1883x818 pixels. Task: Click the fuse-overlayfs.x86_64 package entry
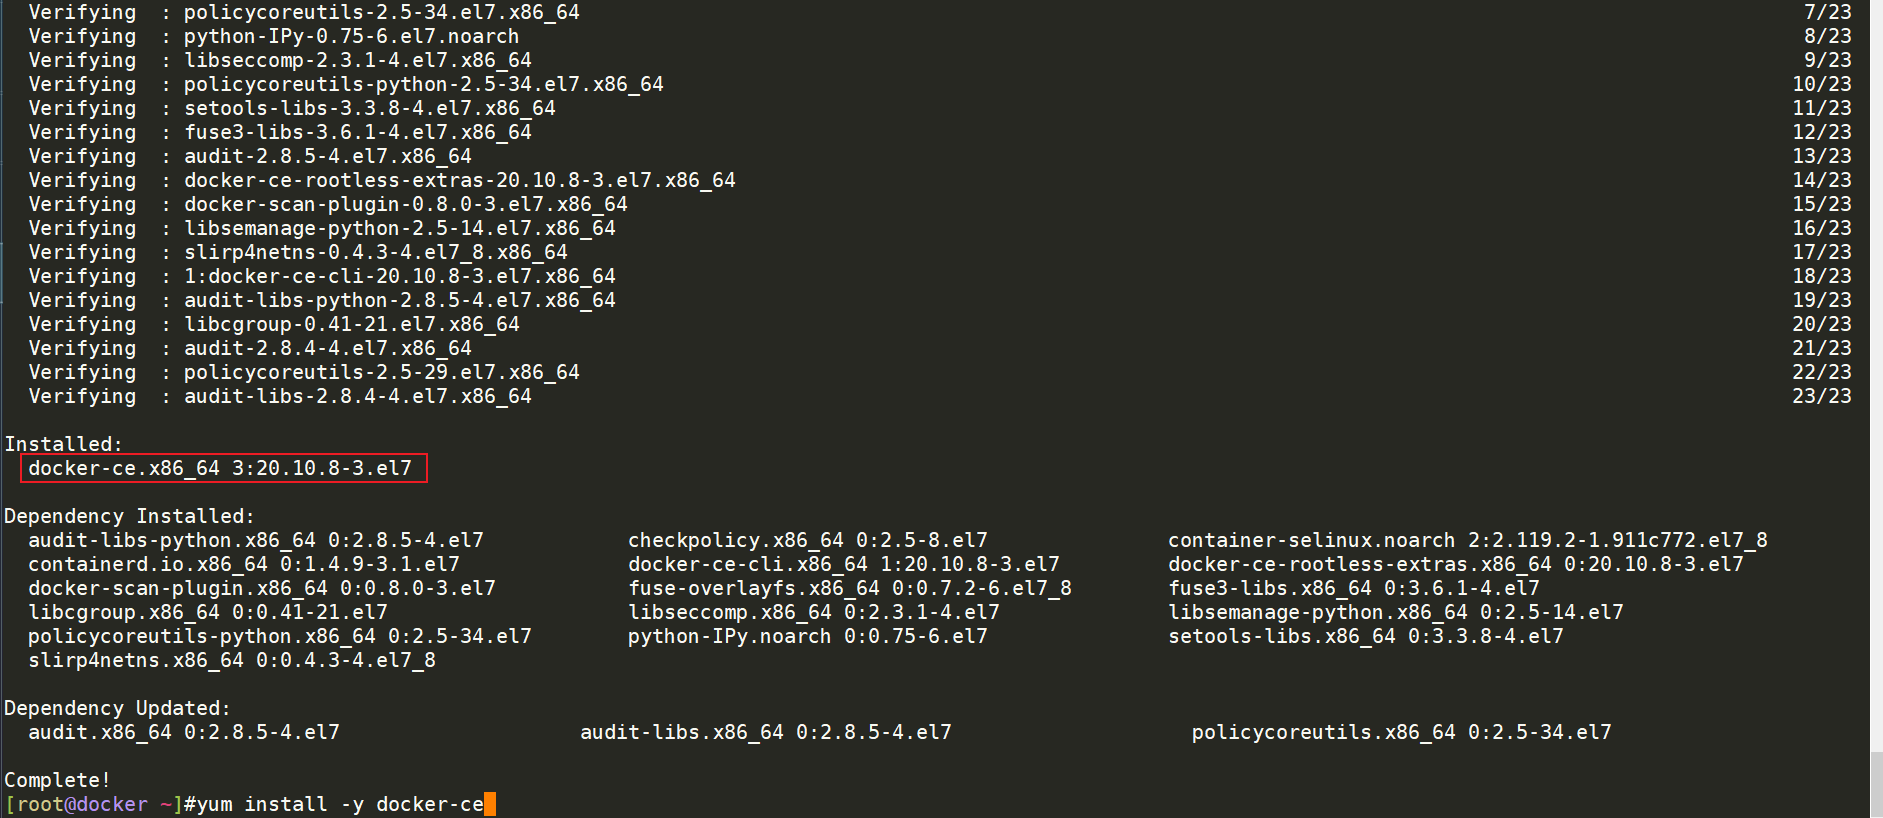[x=850, y=588]
